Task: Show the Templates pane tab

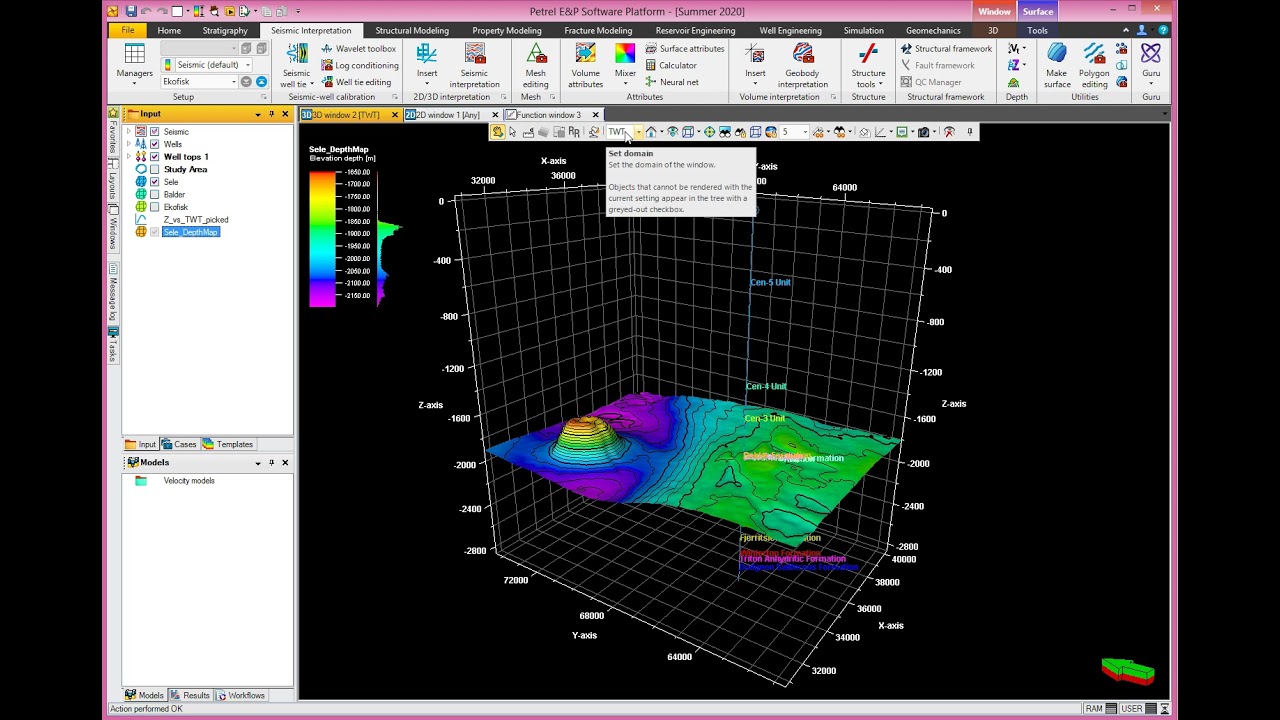Action: click(x=229, y=444)
